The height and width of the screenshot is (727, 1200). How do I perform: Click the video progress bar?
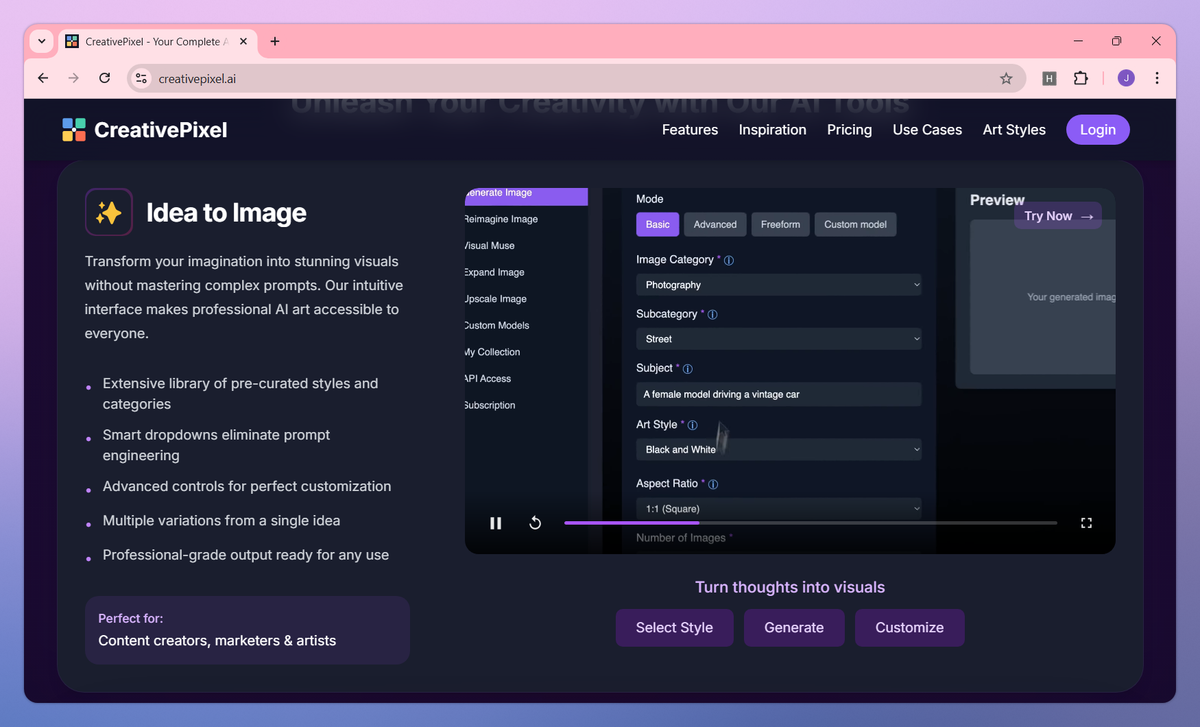[x=810, y=522]
